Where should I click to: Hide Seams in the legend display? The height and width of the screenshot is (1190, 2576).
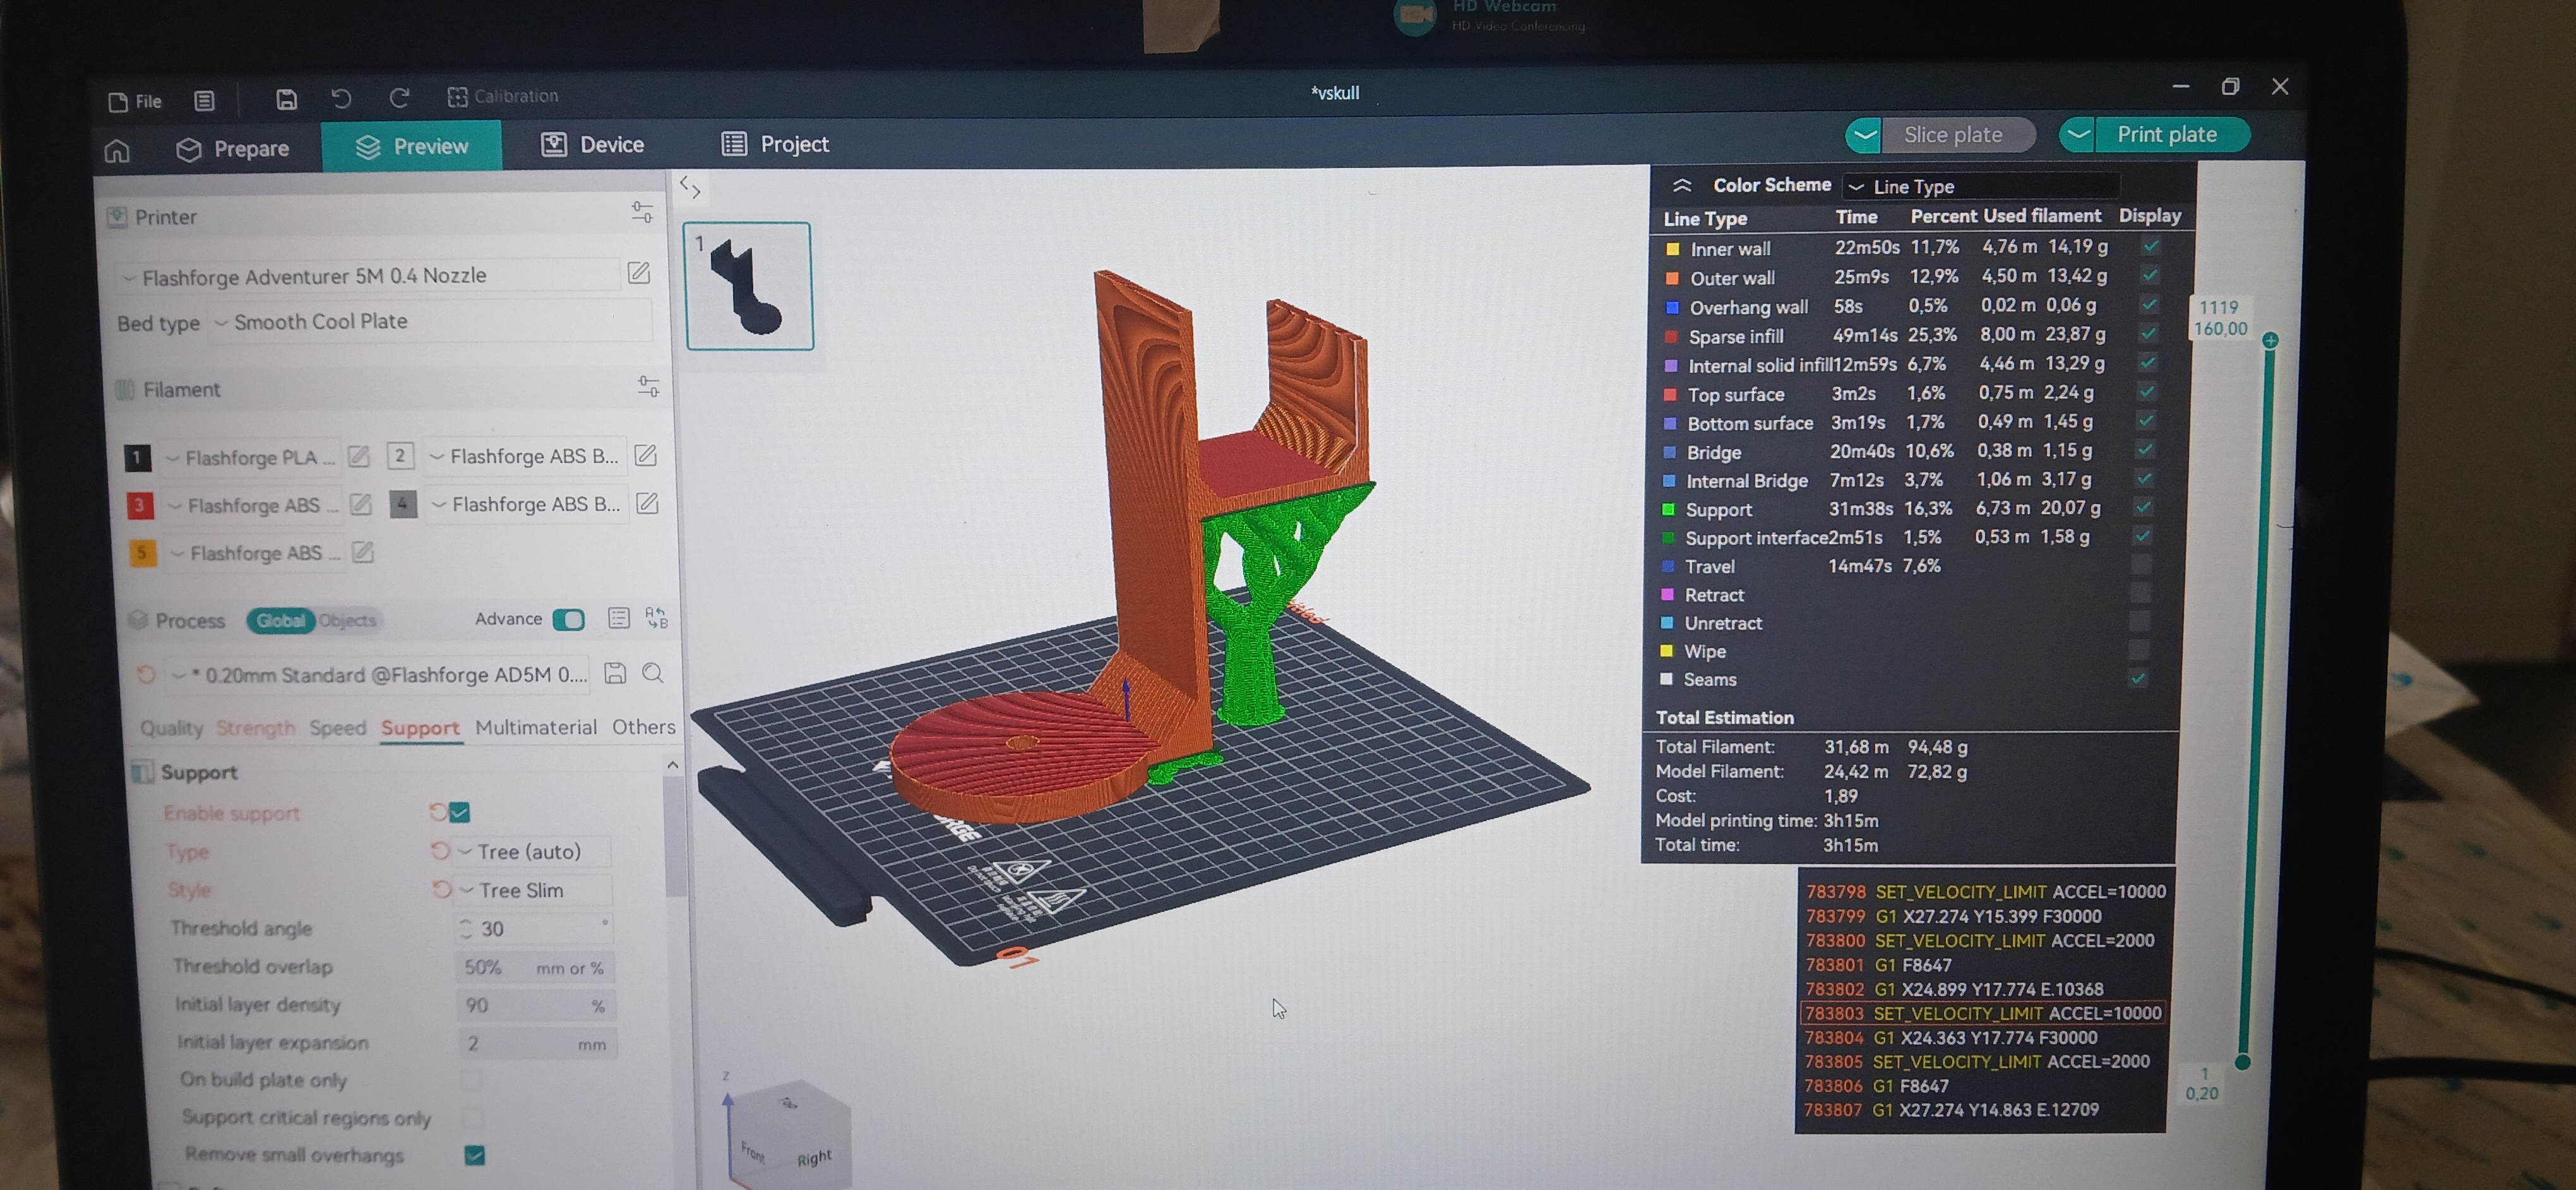[2138, 678]
